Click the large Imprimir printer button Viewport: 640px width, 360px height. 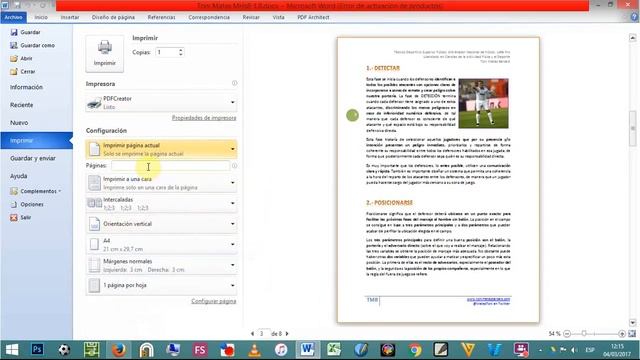tap(104, 53)
